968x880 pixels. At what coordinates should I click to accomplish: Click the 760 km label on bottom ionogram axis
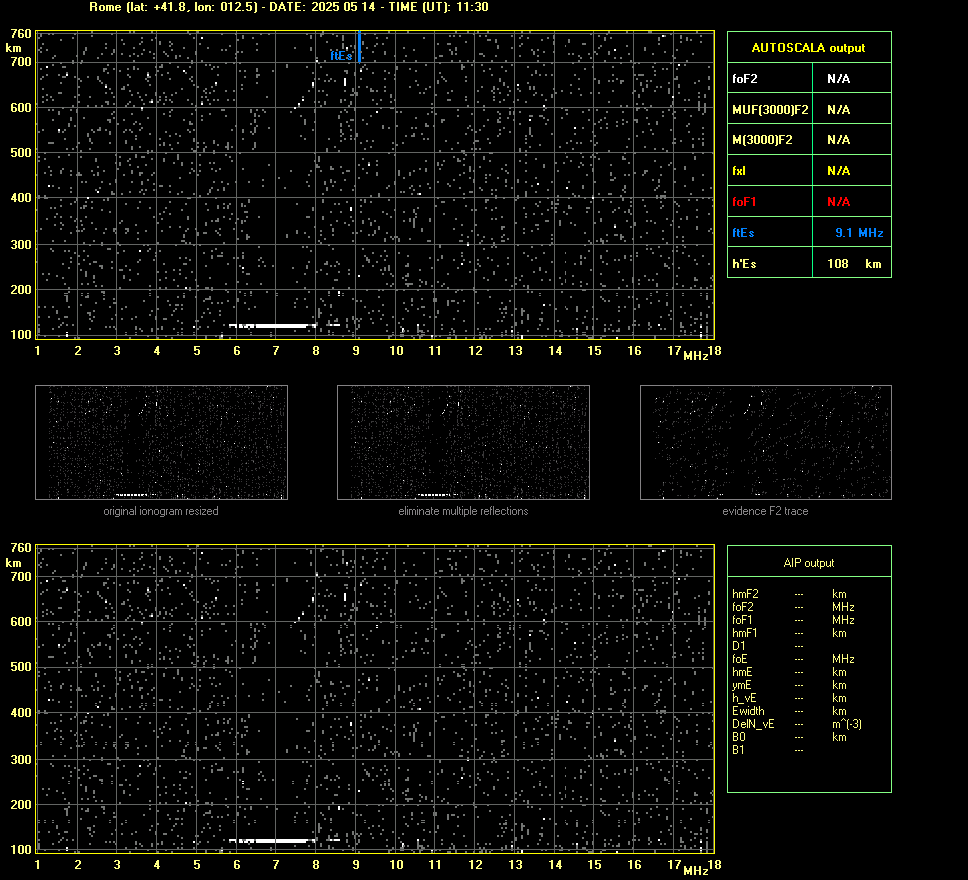(x=21, y=548)
